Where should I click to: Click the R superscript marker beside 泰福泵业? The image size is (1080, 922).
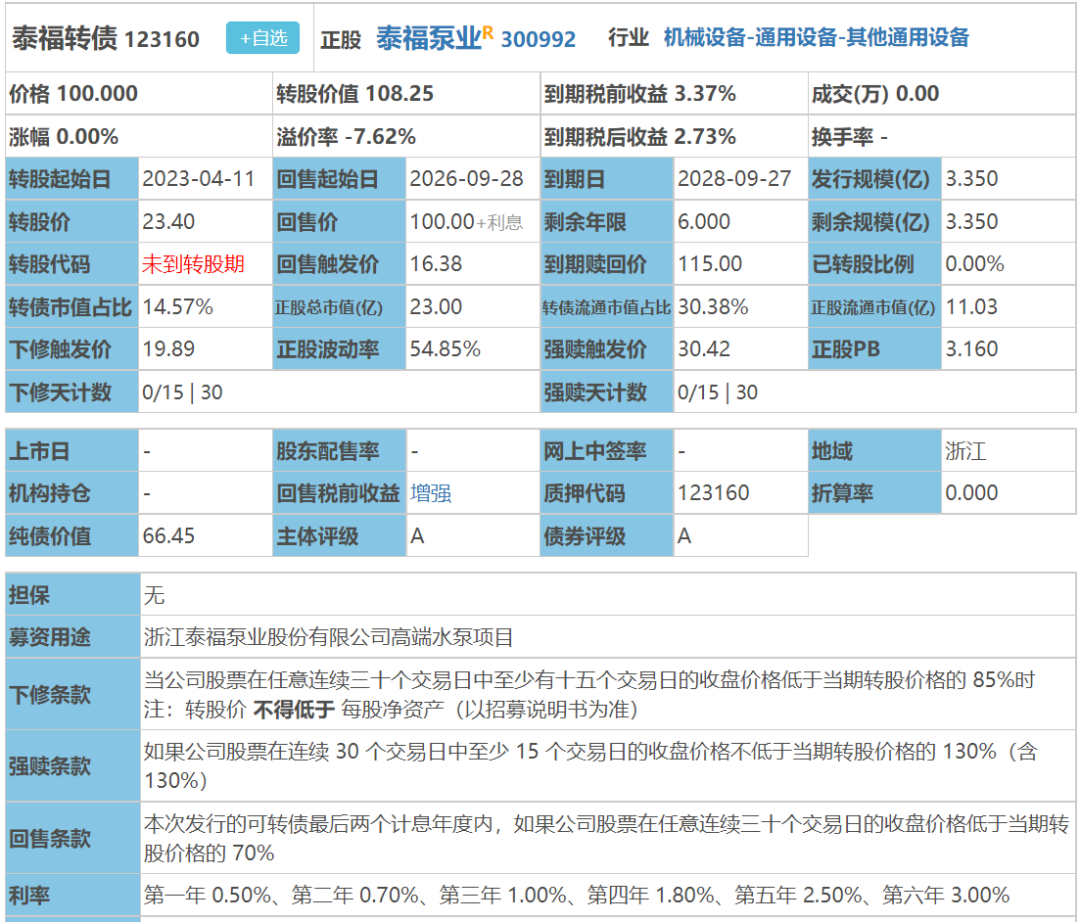[x=488, y=32]
